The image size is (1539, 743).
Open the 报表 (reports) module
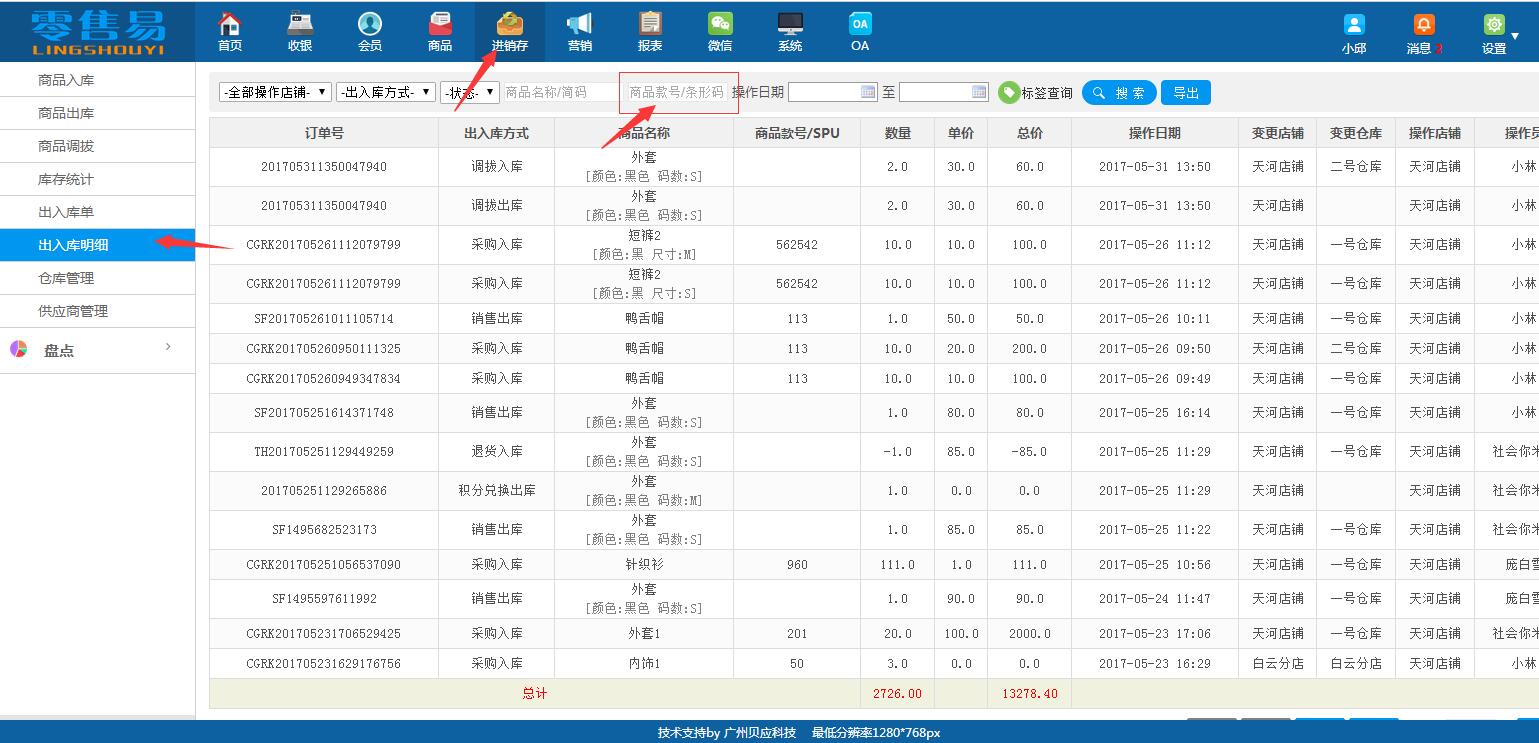pyautogui.click(x=649, y=30)
